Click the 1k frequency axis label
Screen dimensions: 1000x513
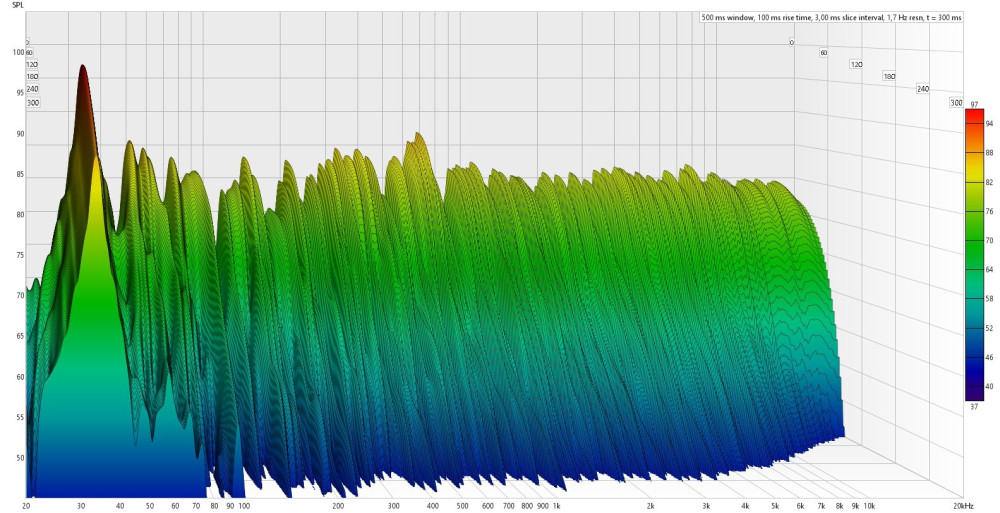556,507
